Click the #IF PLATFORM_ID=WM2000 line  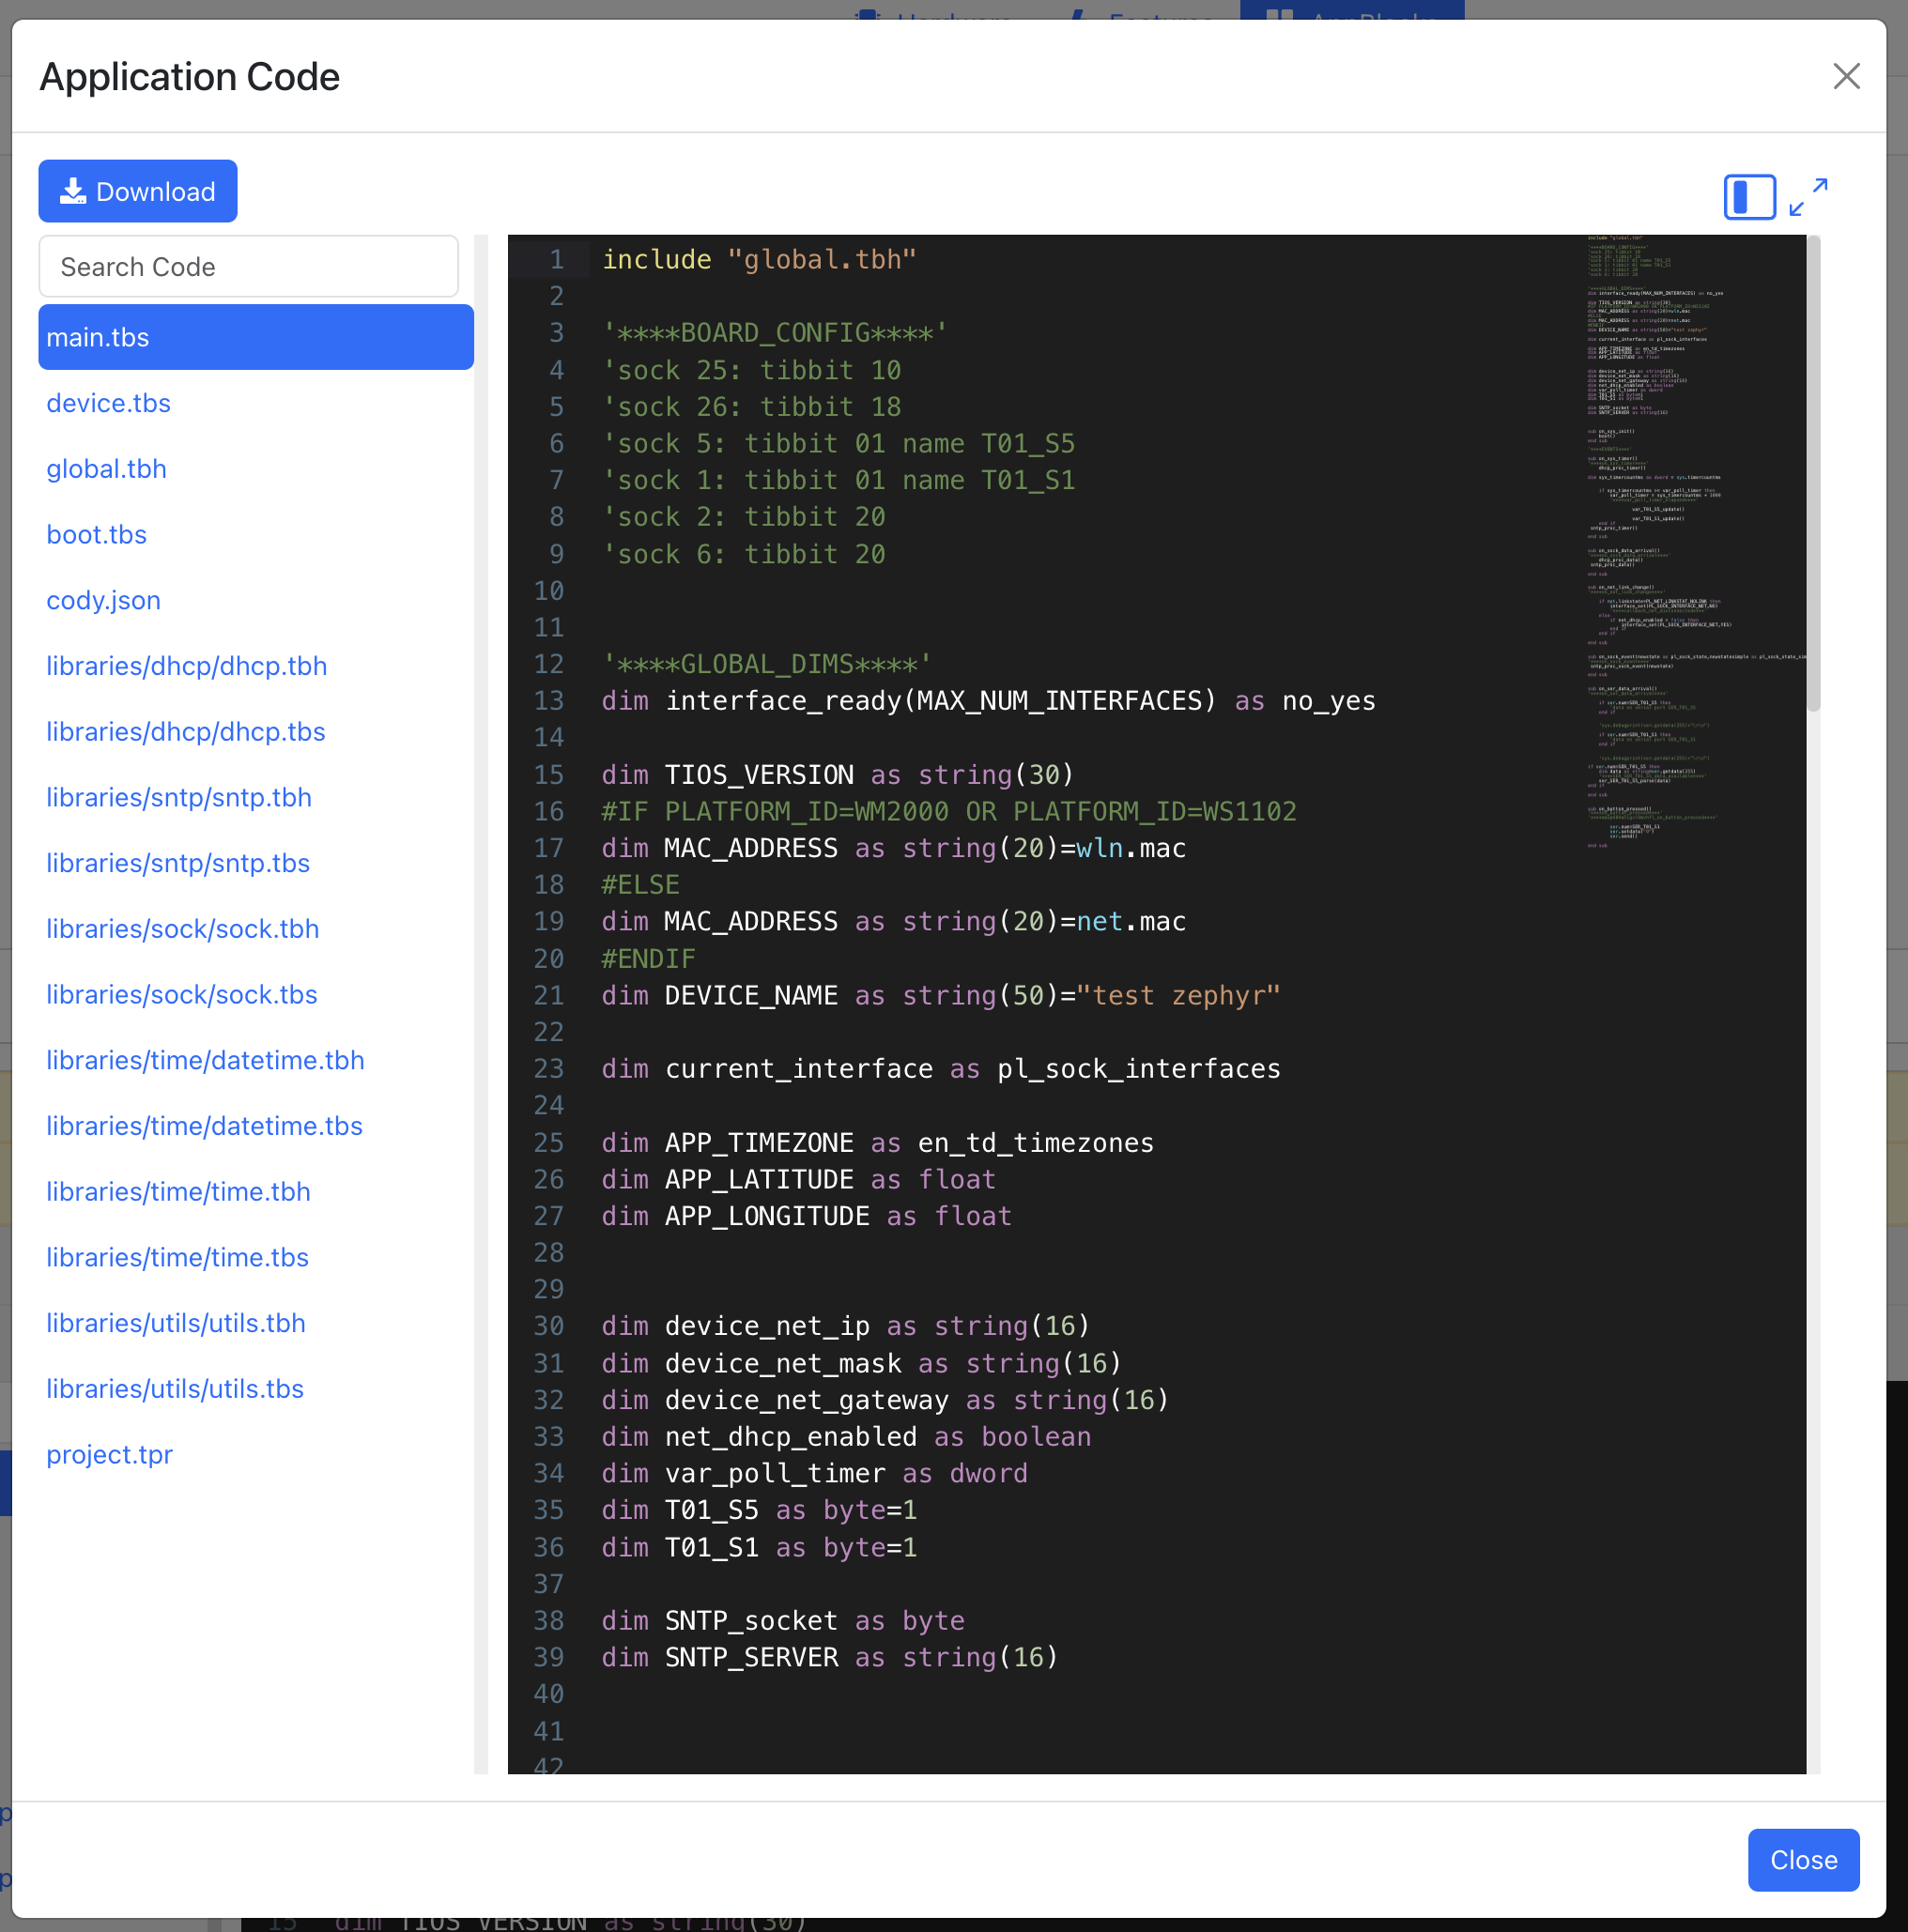(949, 812)
